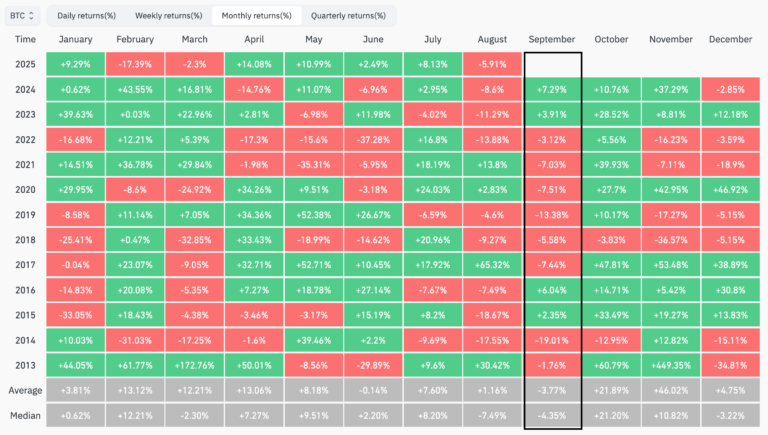Click the September column header

[552, 39]
